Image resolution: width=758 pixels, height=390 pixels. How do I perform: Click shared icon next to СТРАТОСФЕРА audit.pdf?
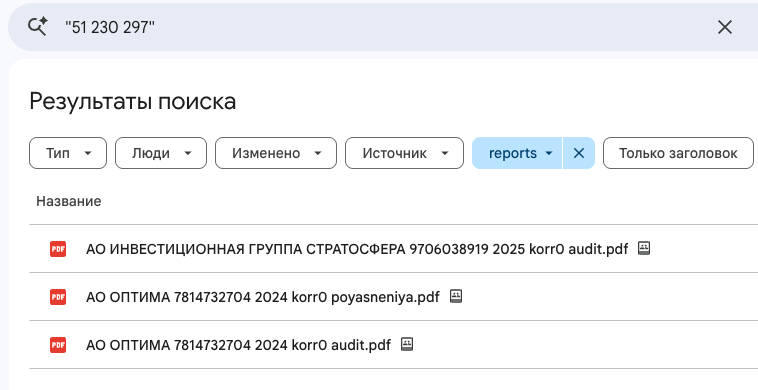click(644, 248)
